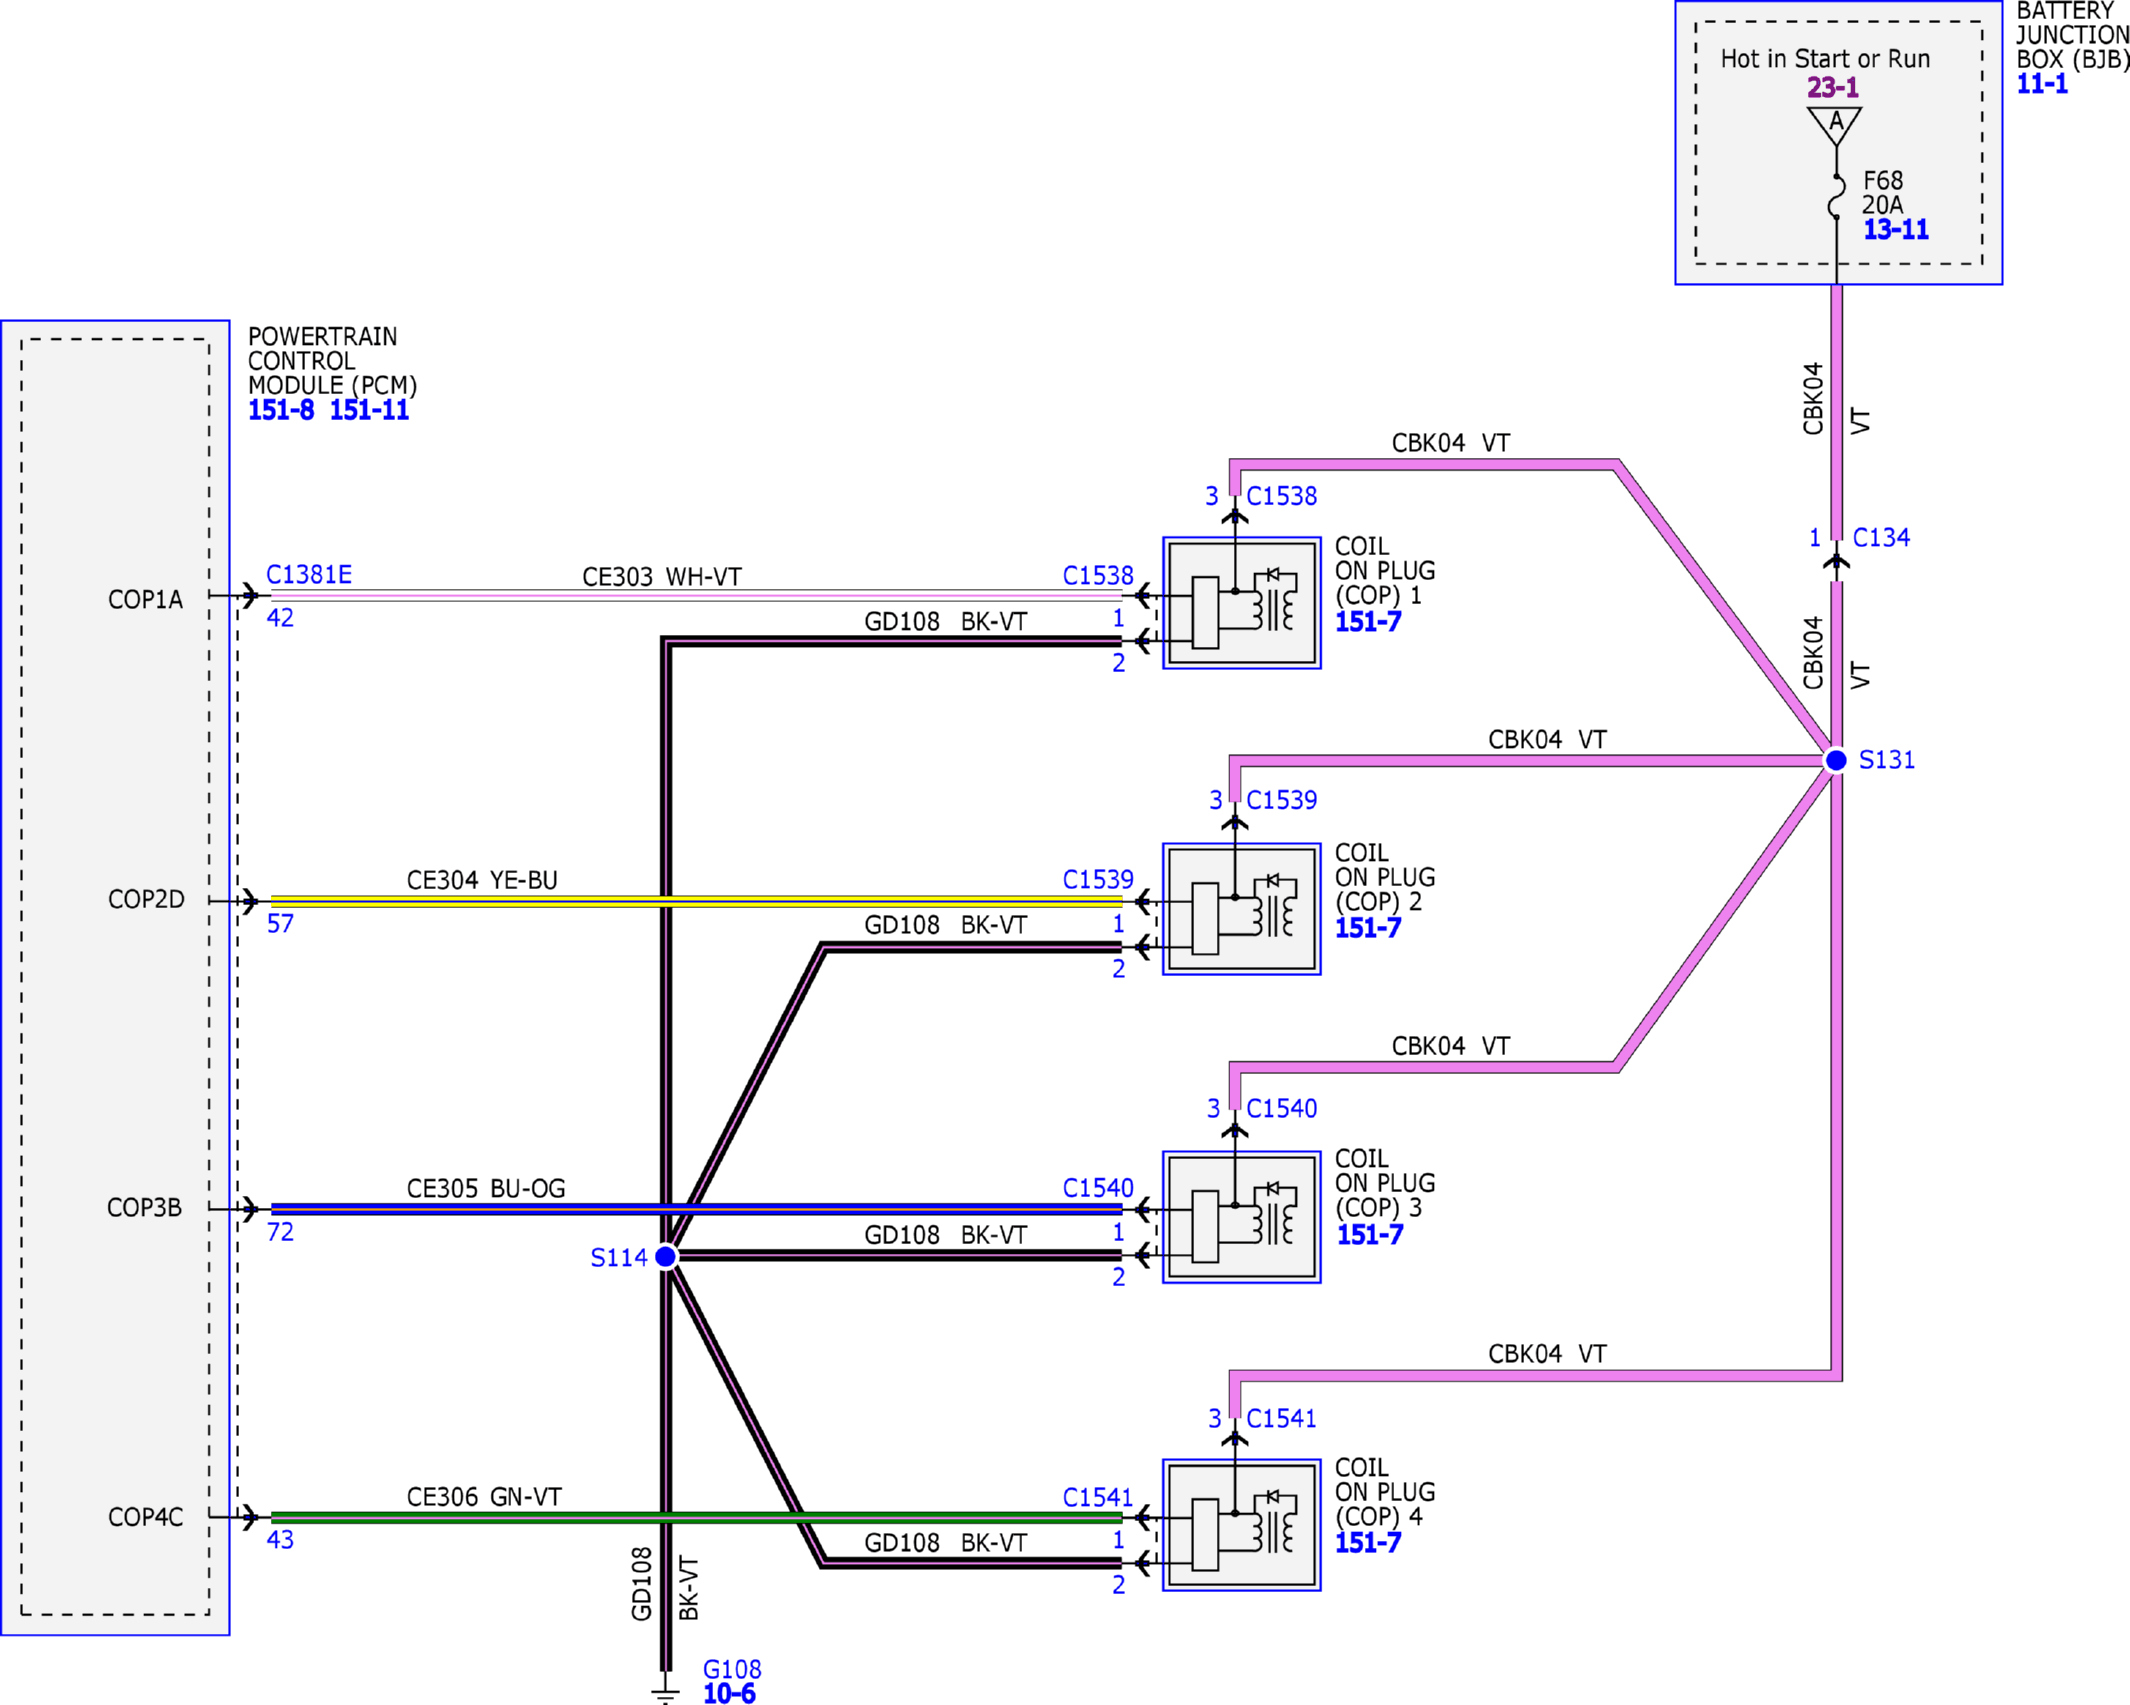Click the CE305 BU-OG wire label
Image resolution: width=2130 pixels, height=1705 pixels.
point(486,1188)
